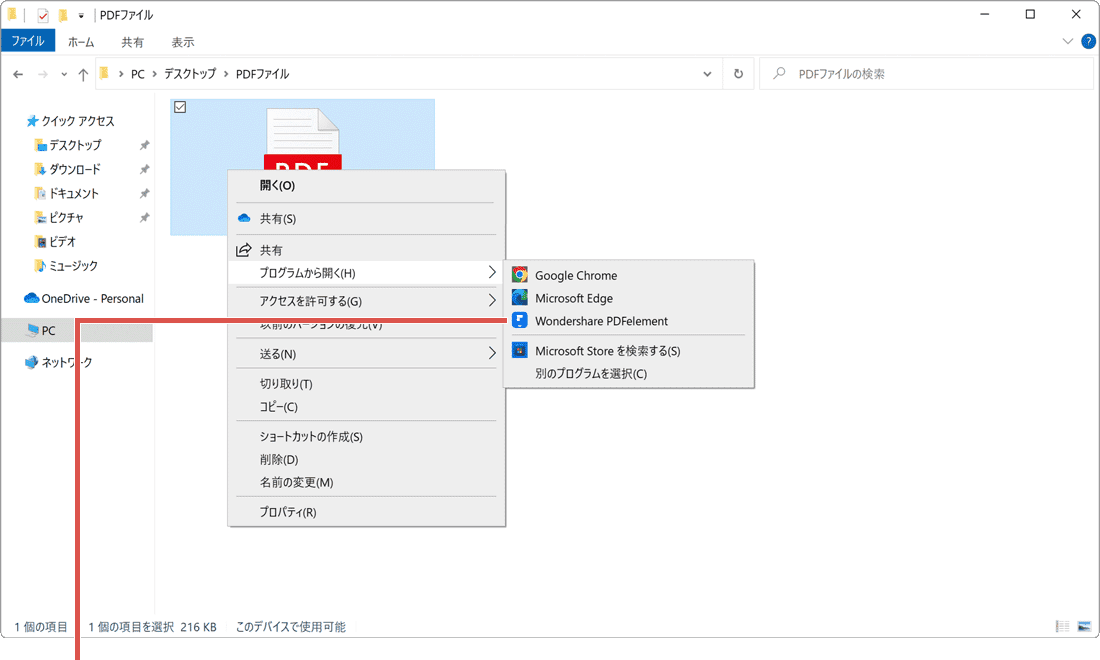Go back using the back arrow

tap(18, 73)
